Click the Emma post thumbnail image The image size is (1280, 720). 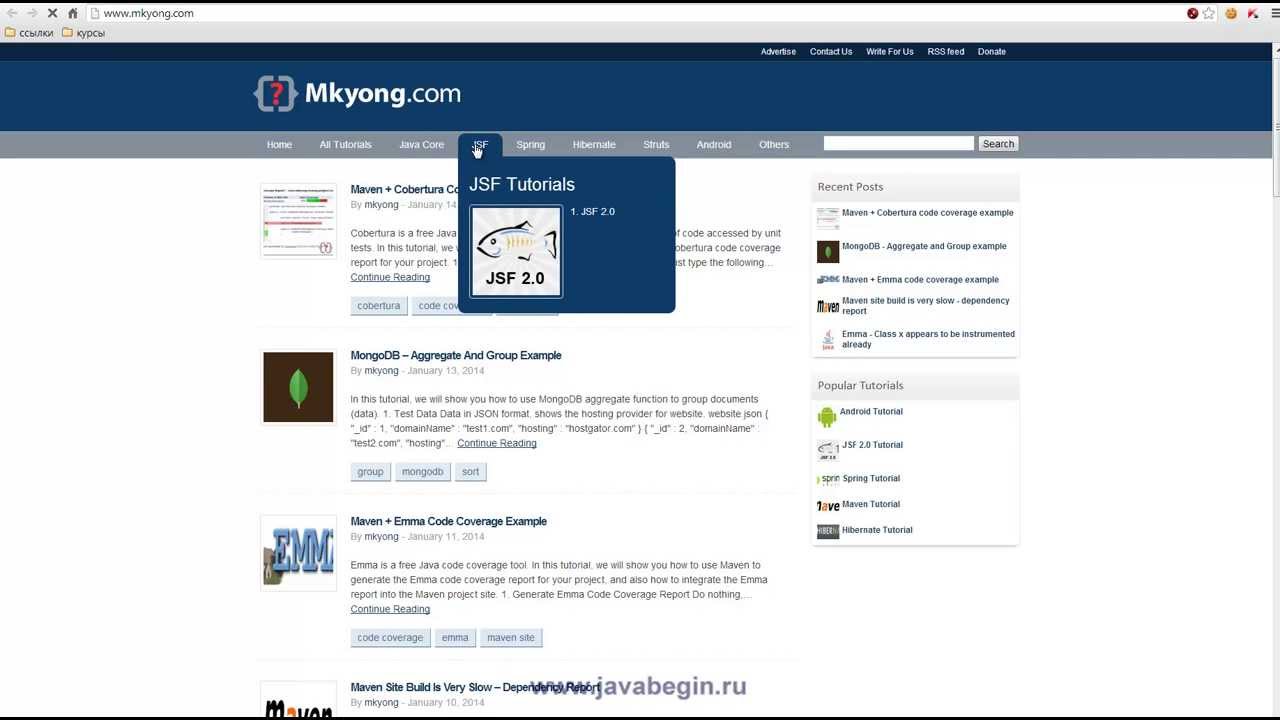298,553
